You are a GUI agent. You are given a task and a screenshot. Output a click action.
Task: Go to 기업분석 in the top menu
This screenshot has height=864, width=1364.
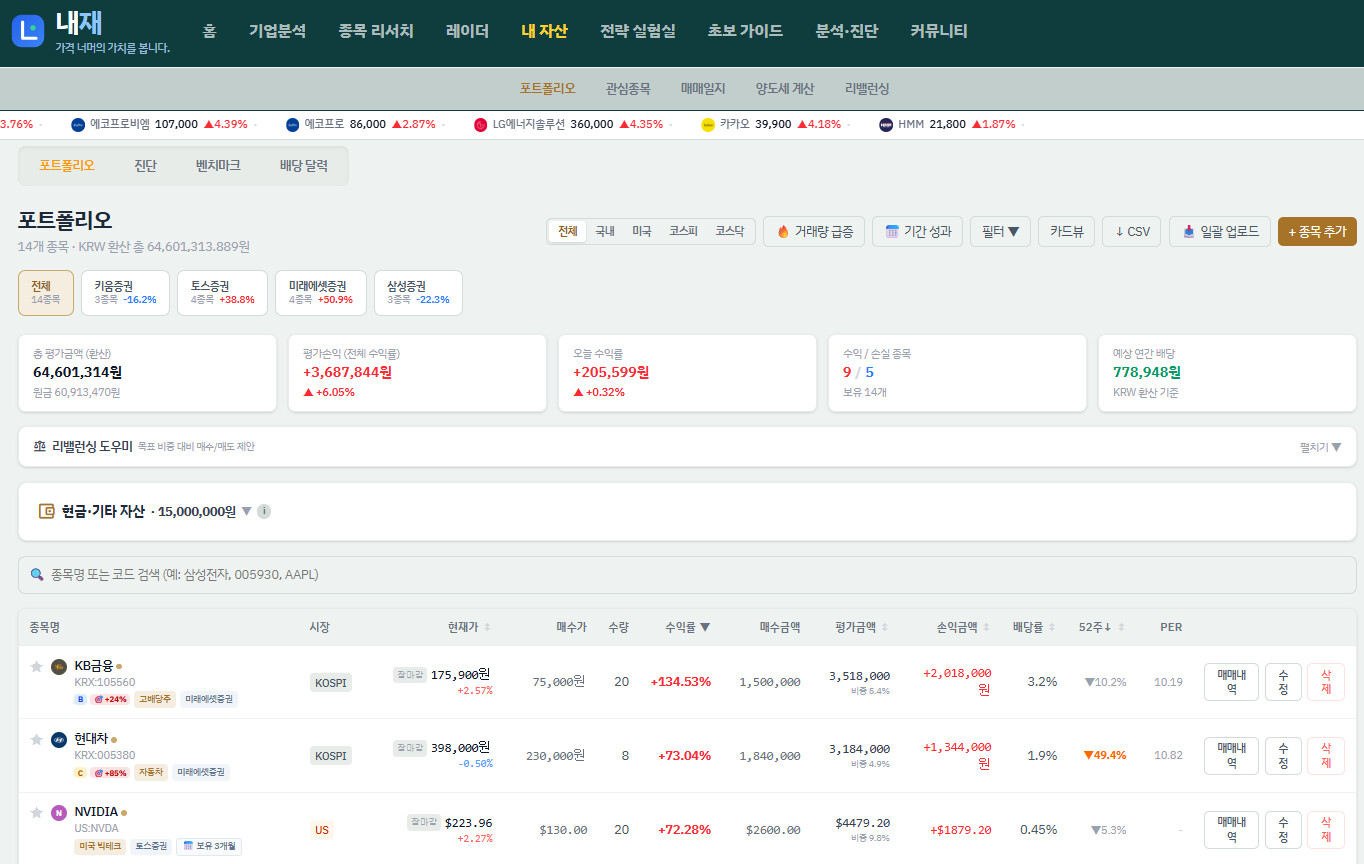coord(277,31)
